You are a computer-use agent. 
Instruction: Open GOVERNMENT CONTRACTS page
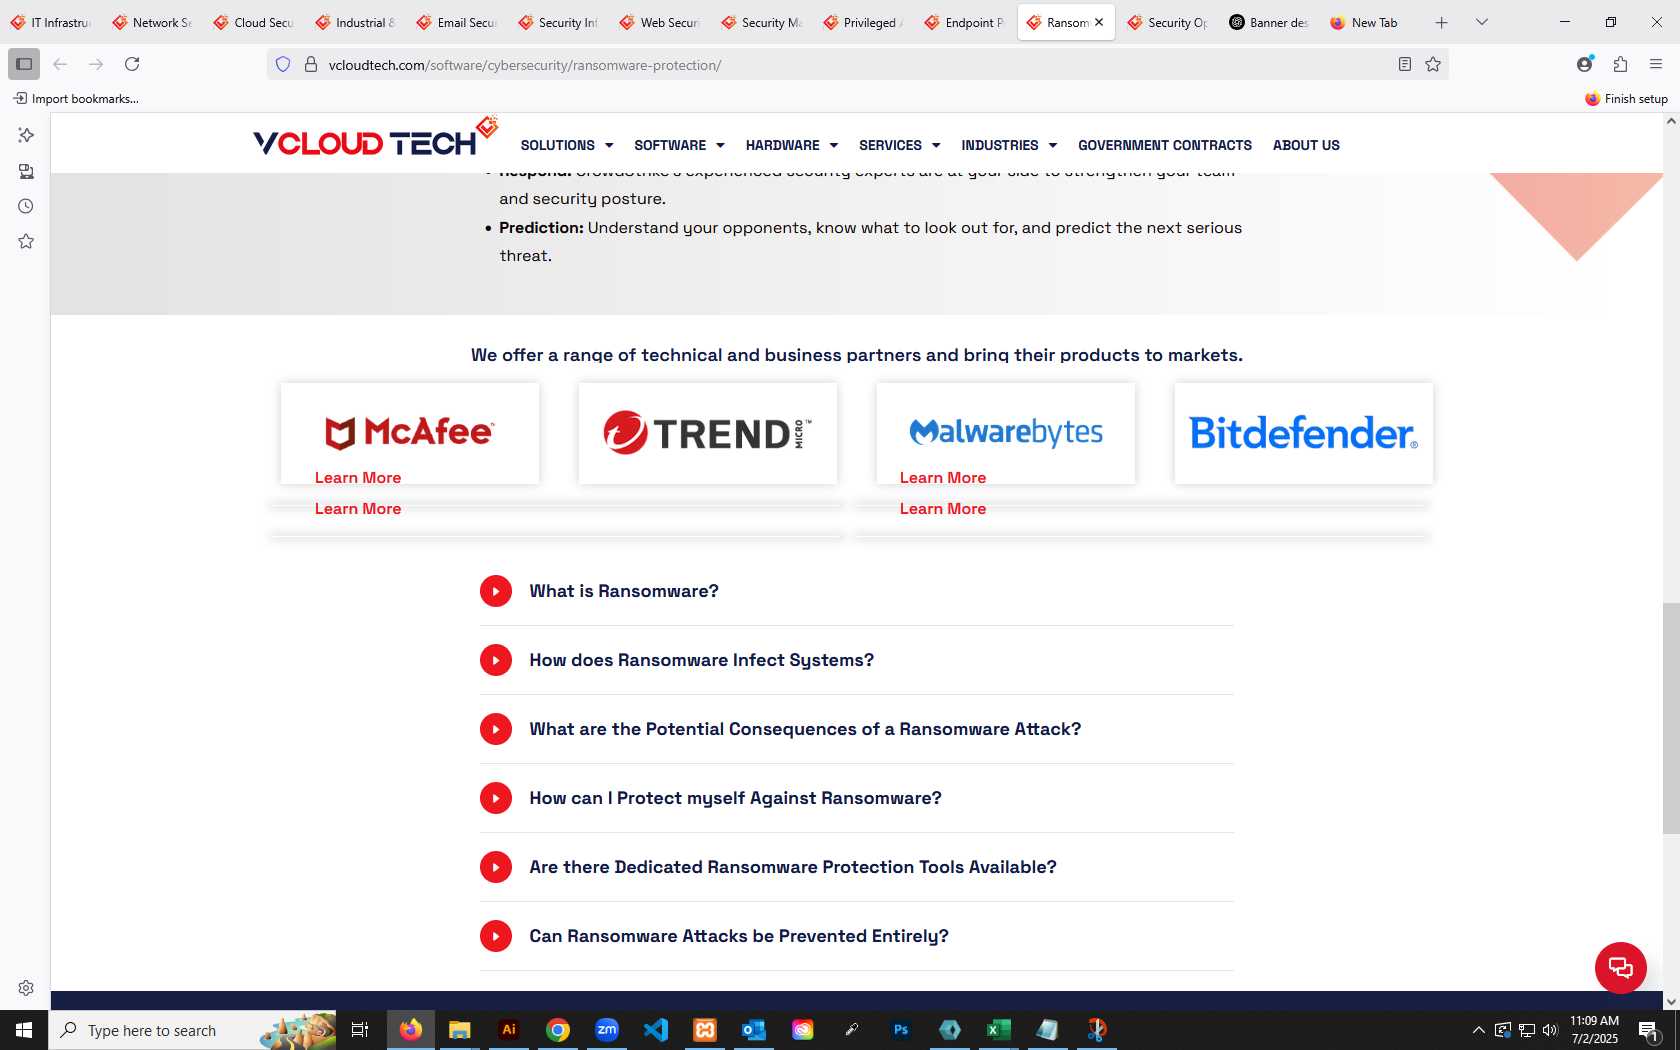click(x=1165, y=145)
